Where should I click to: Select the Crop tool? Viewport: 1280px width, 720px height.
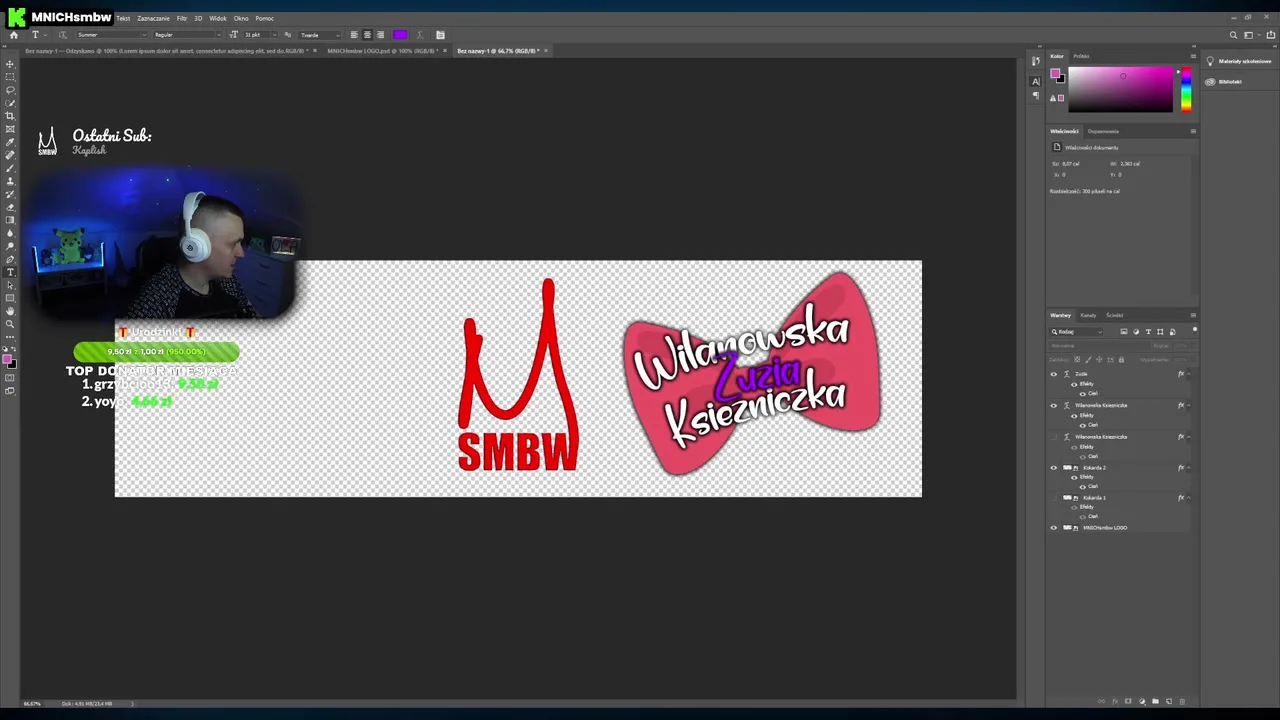pos(10,116)
